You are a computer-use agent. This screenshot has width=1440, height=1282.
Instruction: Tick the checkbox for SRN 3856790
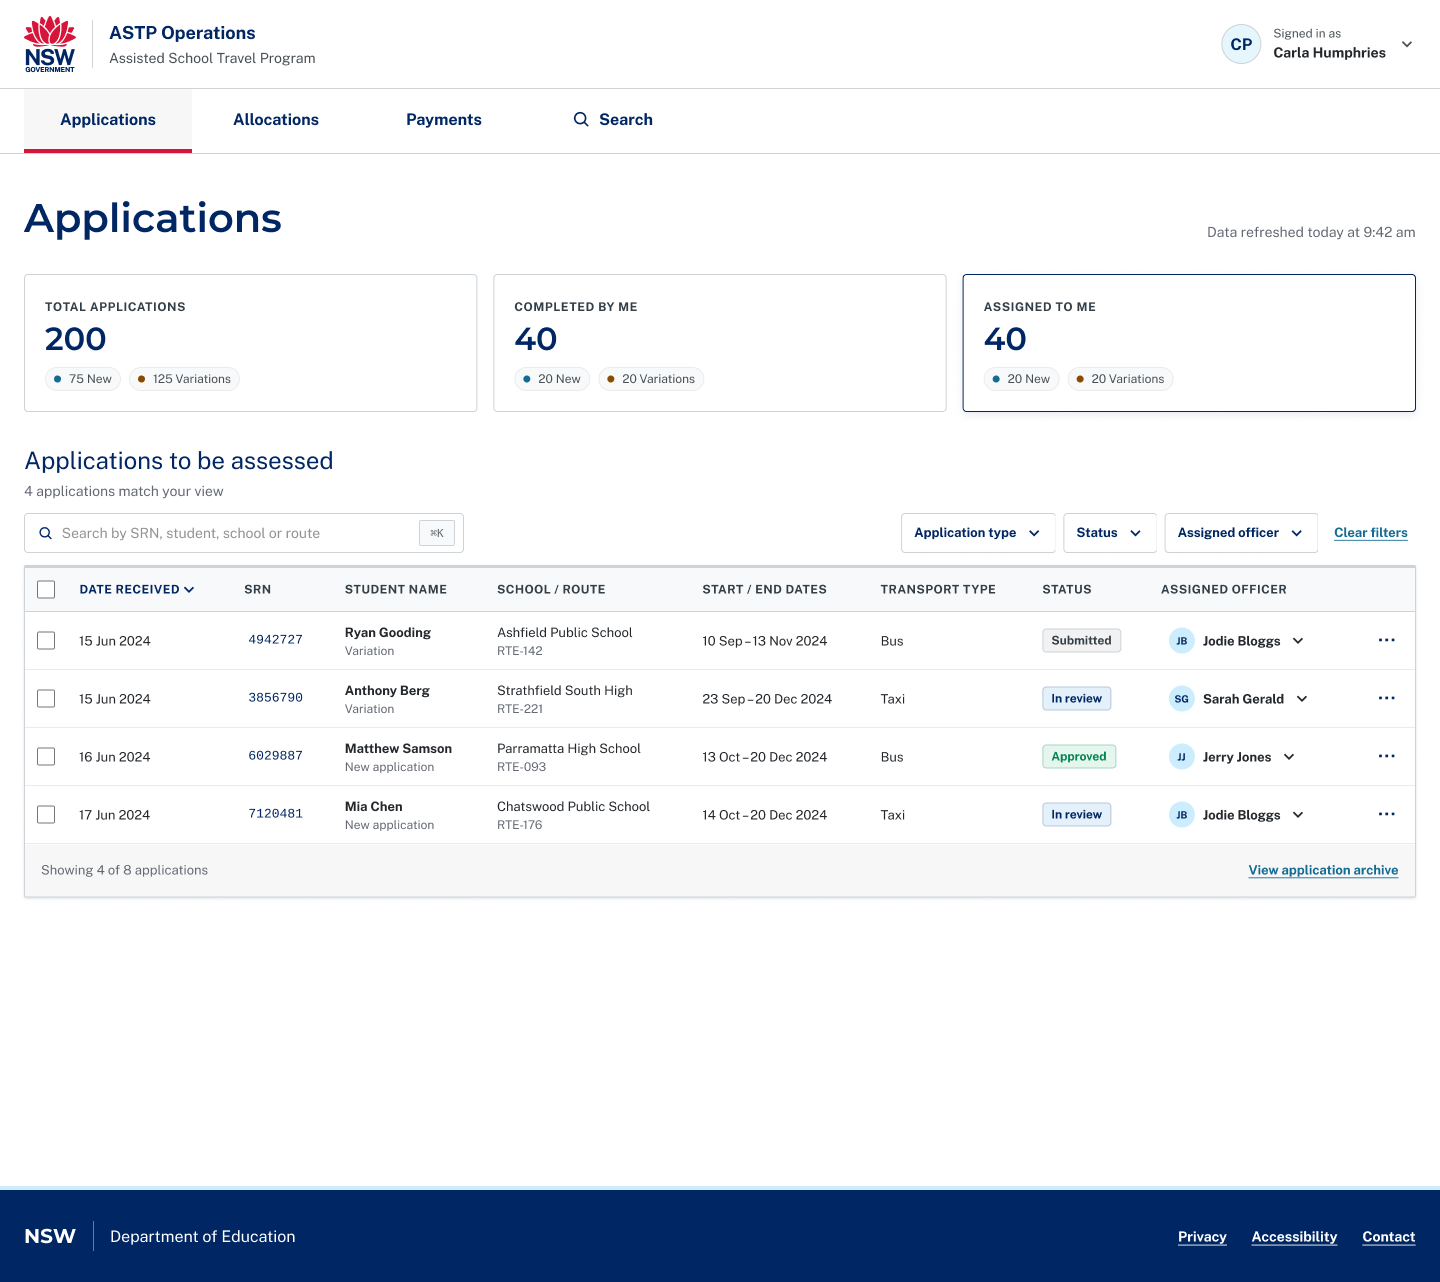tap(46, 698)
